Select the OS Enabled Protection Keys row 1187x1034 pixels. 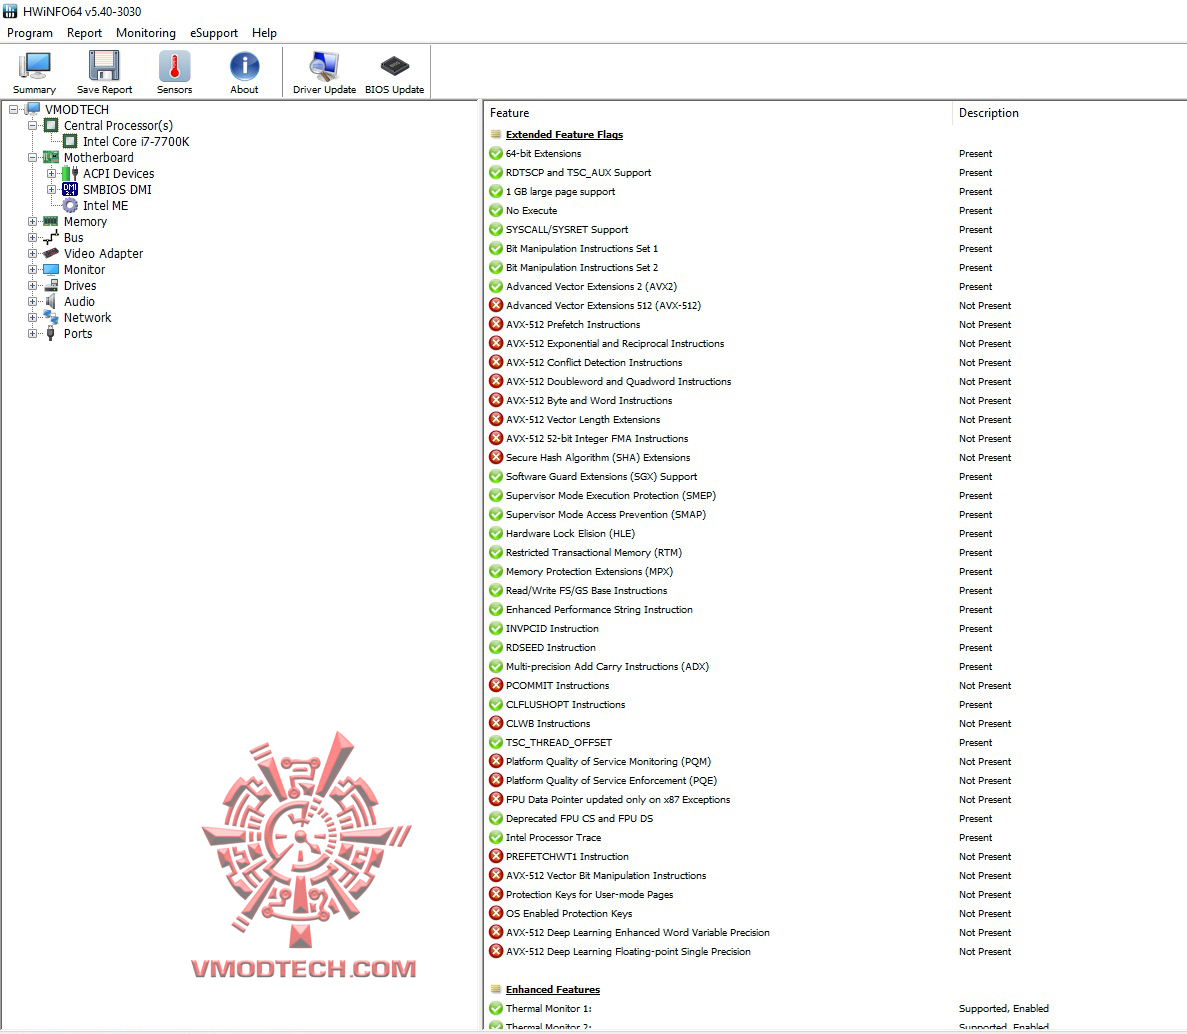click(x=836, y=913)
